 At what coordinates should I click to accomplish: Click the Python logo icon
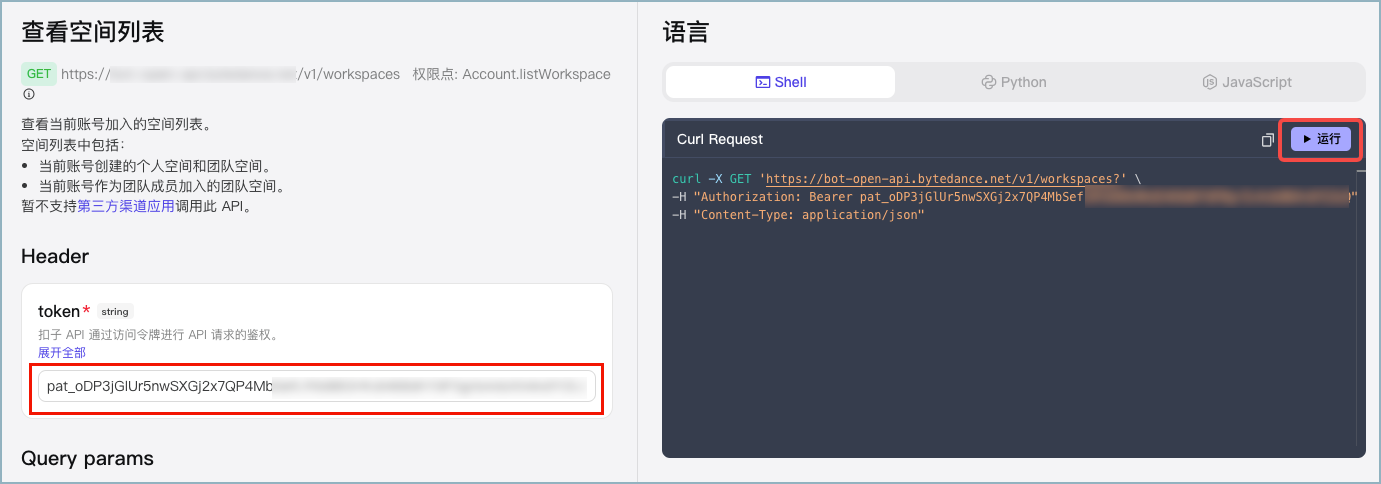[x=988, y=82]
